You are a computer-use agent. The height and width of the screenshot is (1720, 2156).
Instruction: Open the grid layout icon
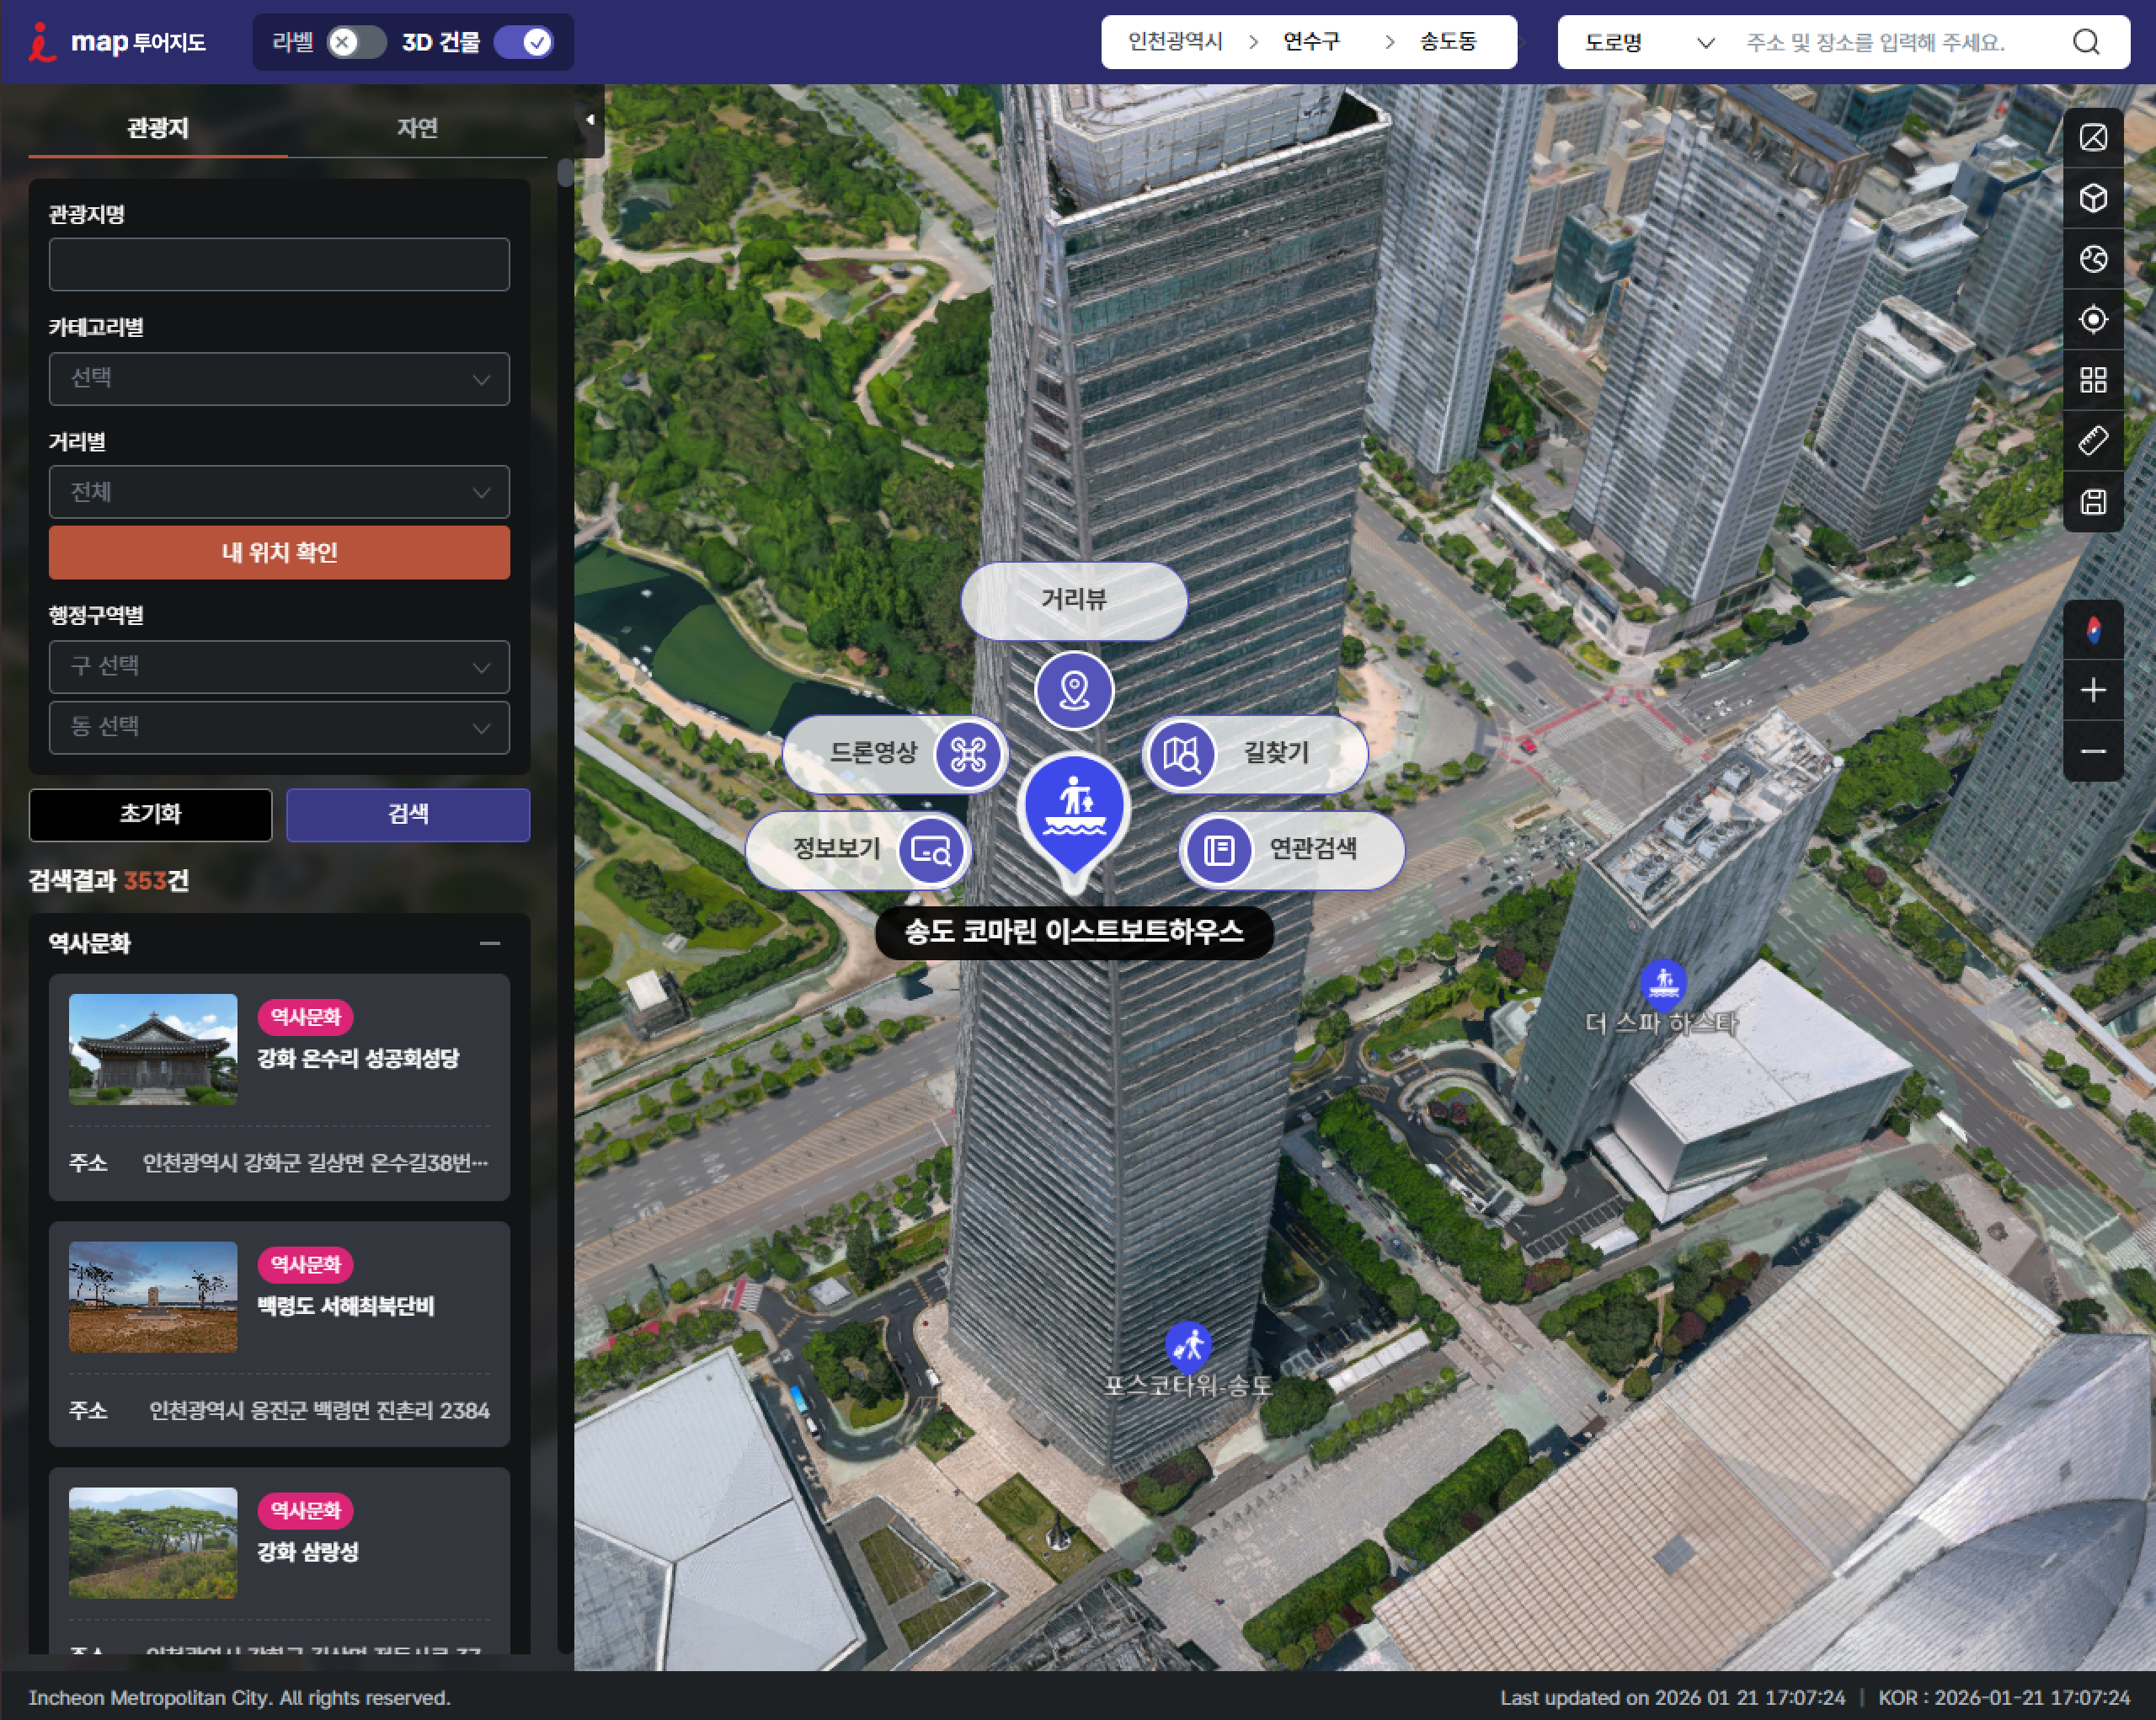[2092, 380]
